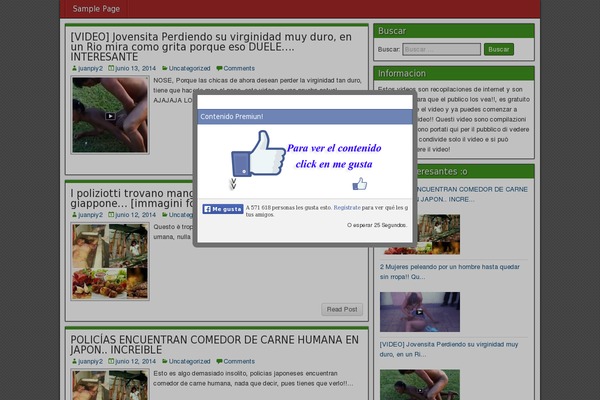Click the Read Post button

[342, 309]
